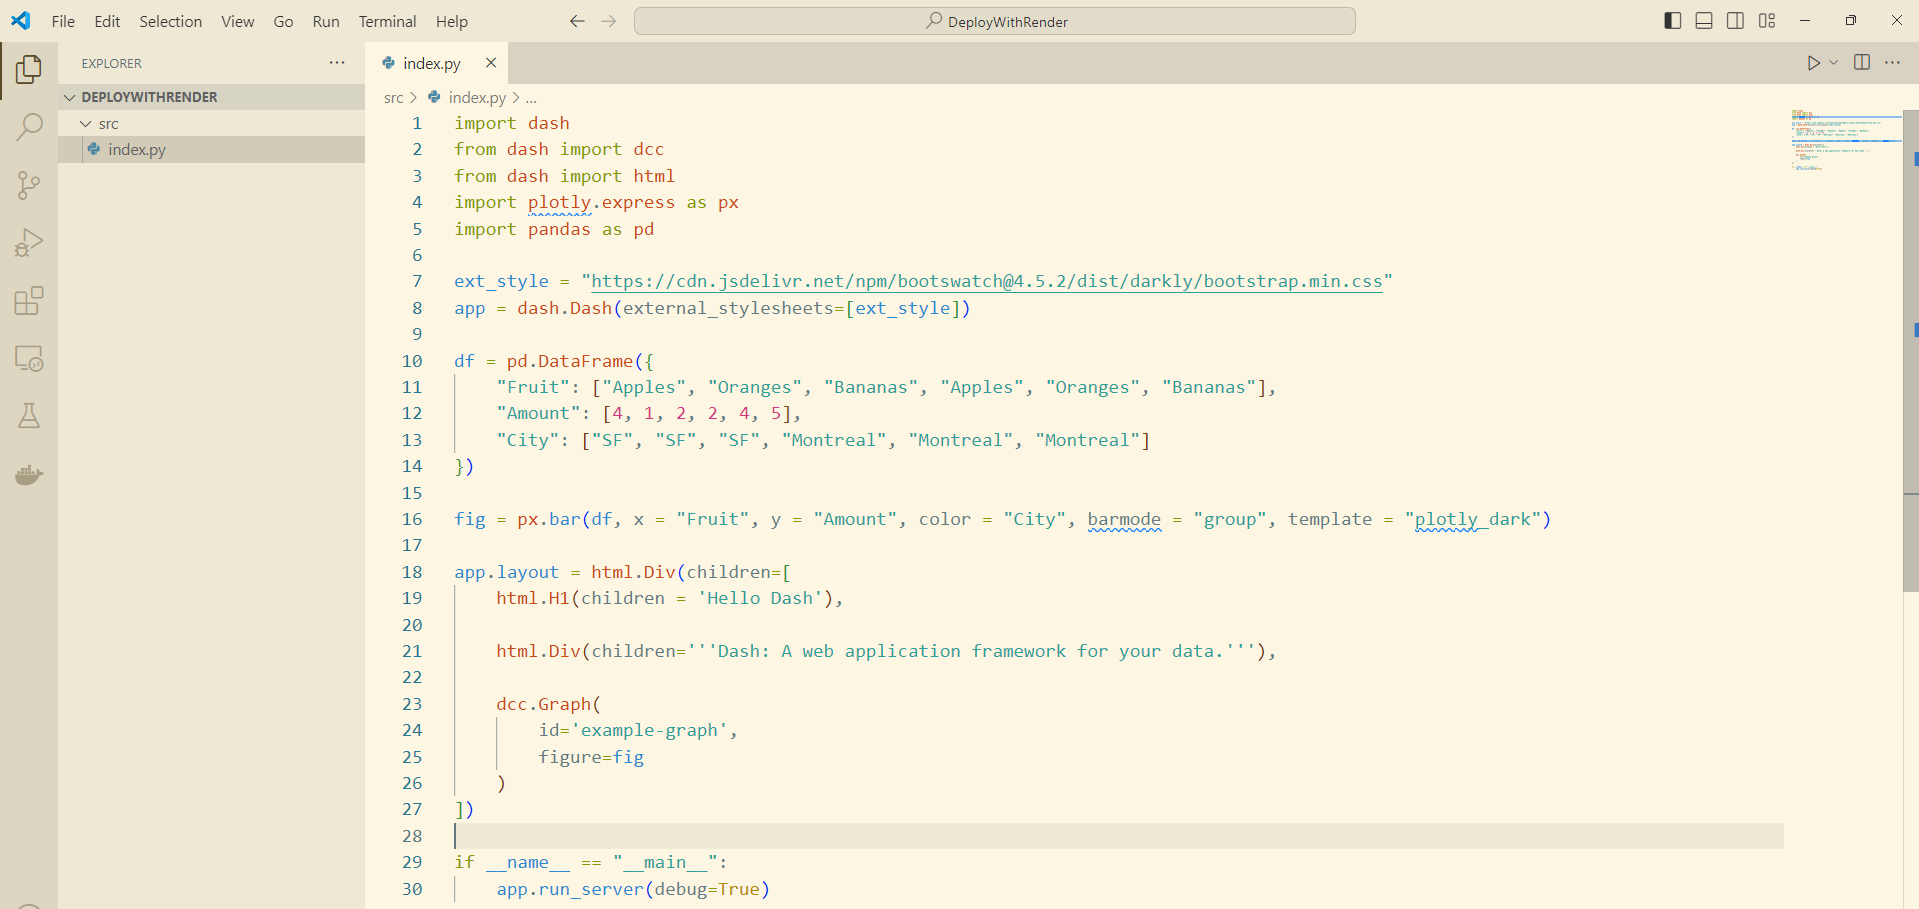Go back with the left arrow
1919x909 pixels.
click(577, 21)
